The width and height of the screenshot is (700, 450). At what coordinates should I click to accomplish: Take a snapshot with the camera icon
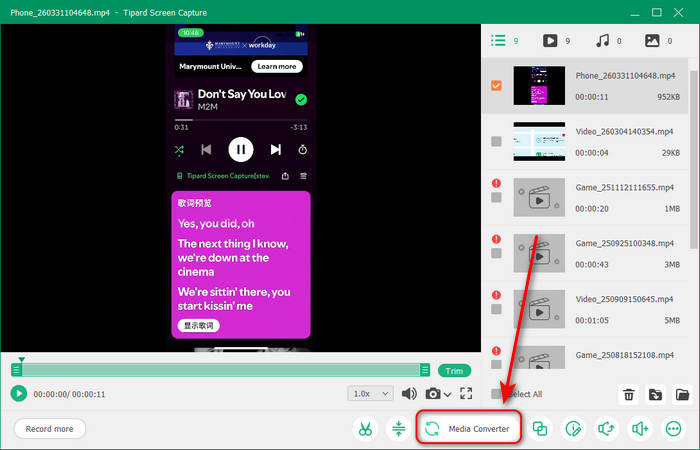433,394
